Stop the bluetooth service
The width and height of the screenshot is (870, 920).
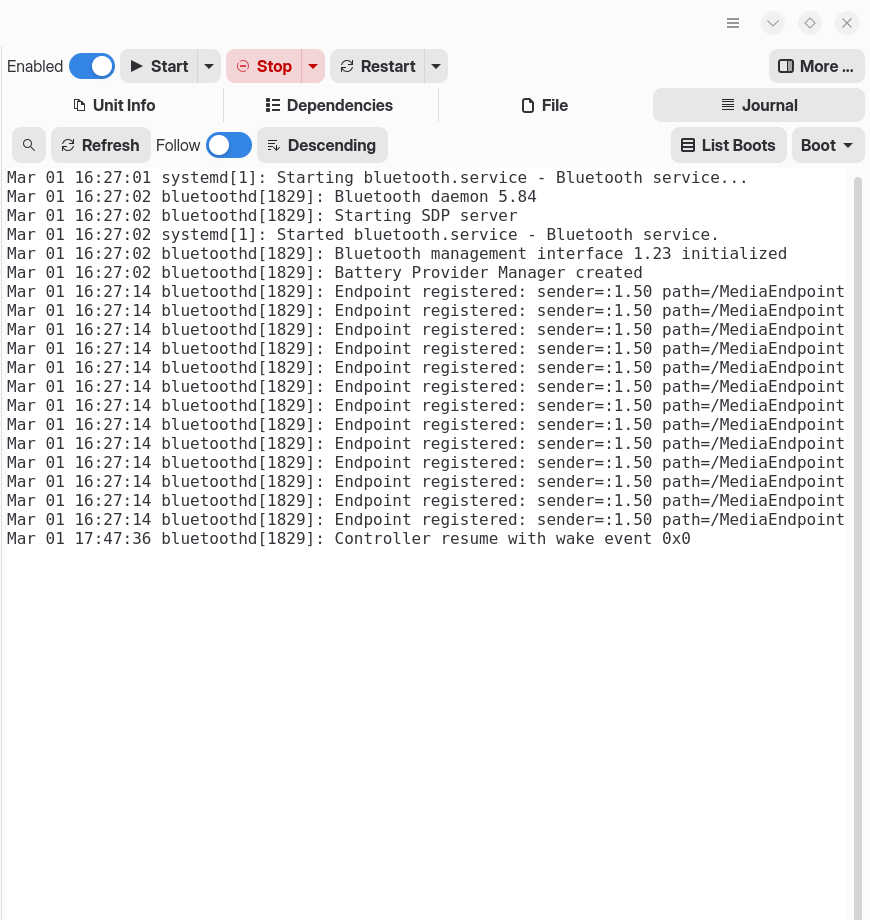pyautogui.click(x=263, y=66)
